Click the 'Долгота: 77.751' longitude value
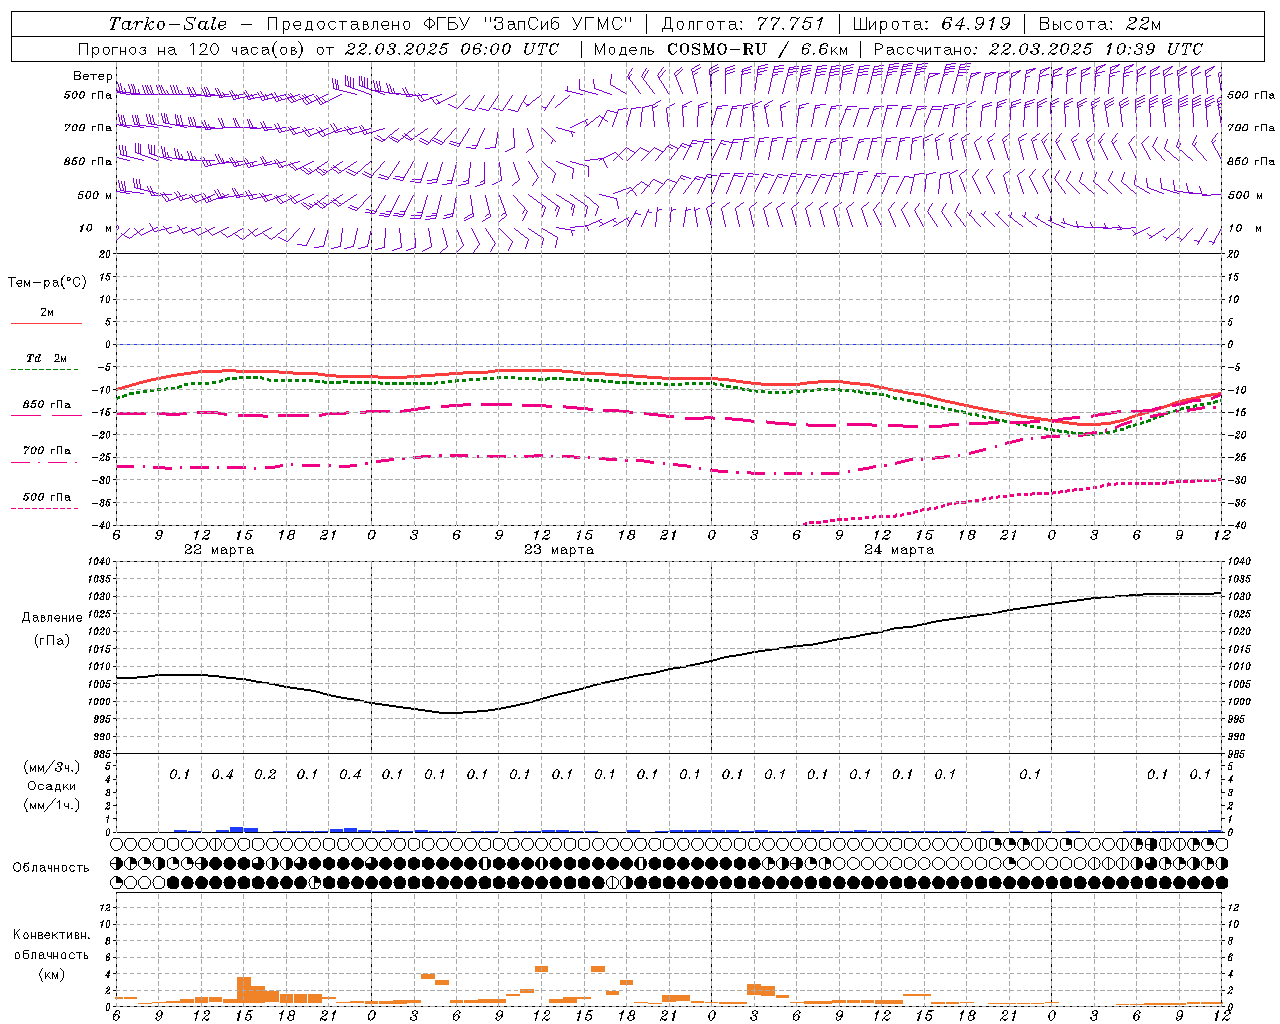 coord(743,24)
